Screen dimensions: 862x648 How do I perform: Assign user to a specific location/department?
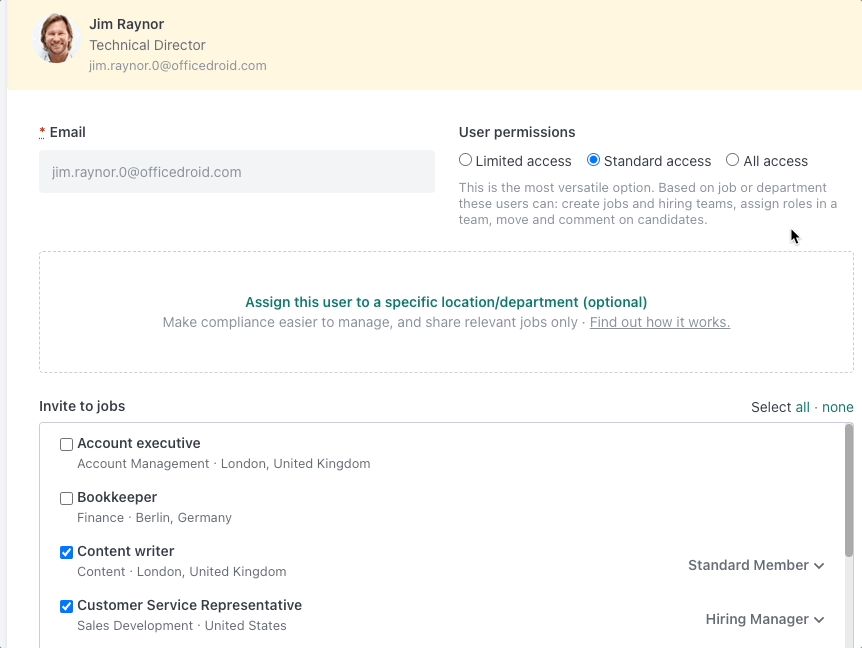(x=446, y=302)
